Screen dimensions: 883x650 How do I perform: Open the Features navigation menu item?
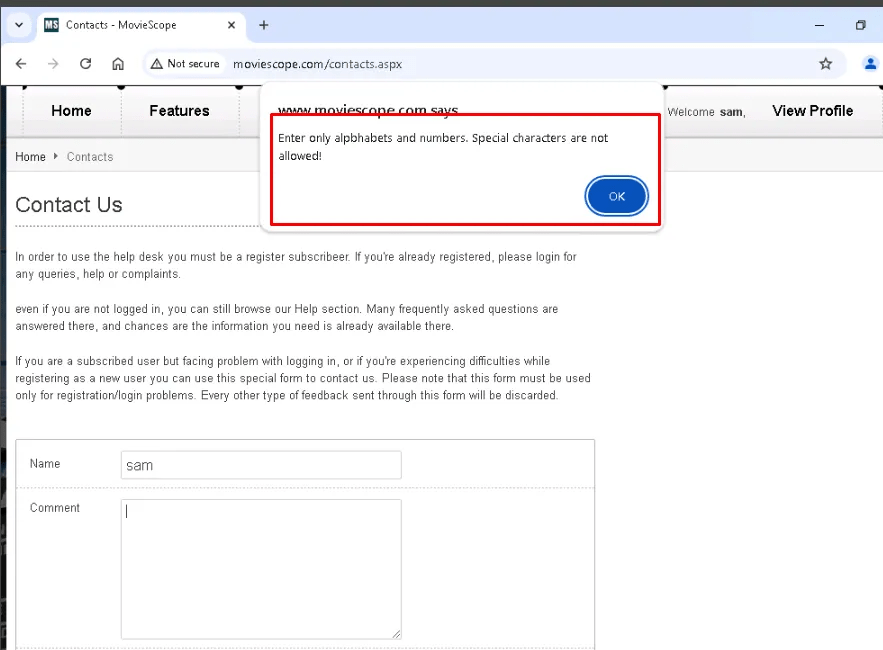click(x=179, y=111)
